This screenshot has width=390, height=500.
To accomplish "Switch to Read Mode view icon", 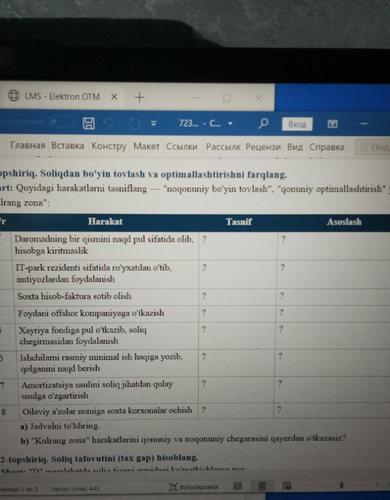I will point(237,486).
